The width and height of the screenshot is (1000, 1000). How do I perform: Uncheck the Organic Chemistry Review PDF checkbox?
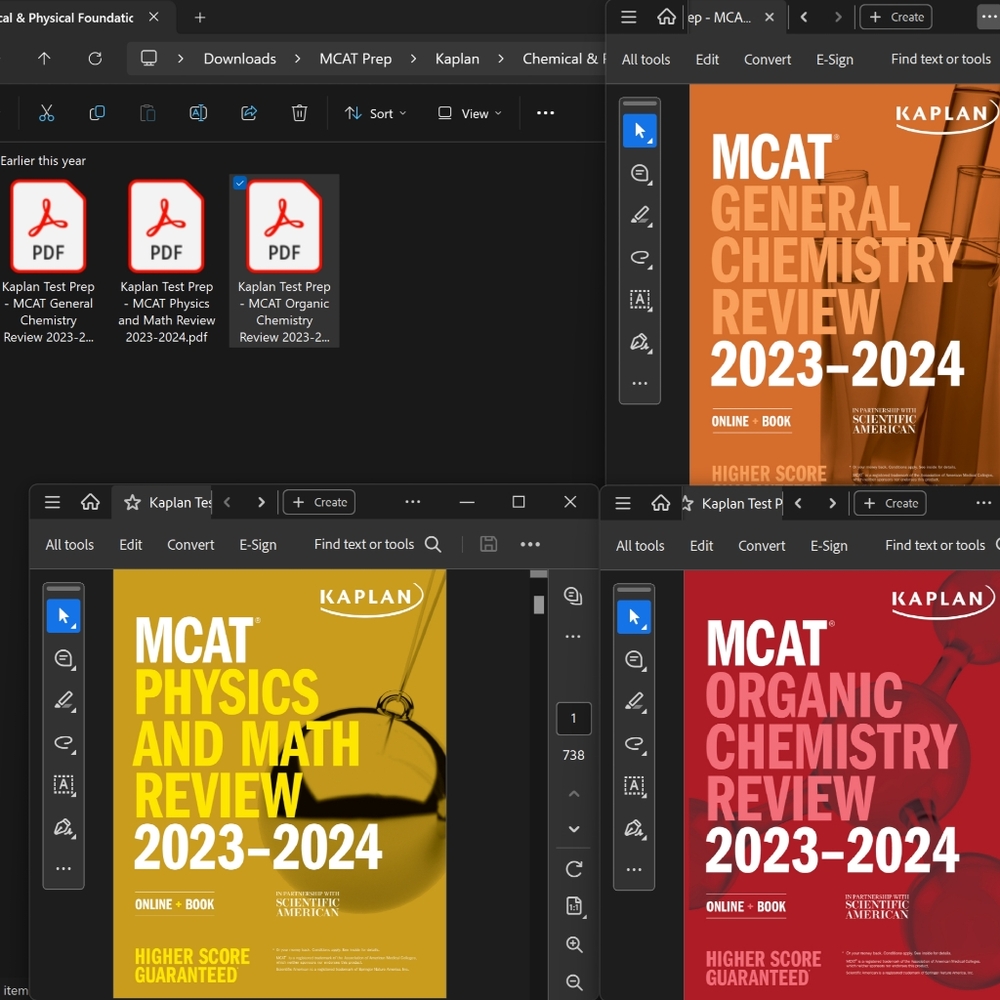click(x=240, y=183)
